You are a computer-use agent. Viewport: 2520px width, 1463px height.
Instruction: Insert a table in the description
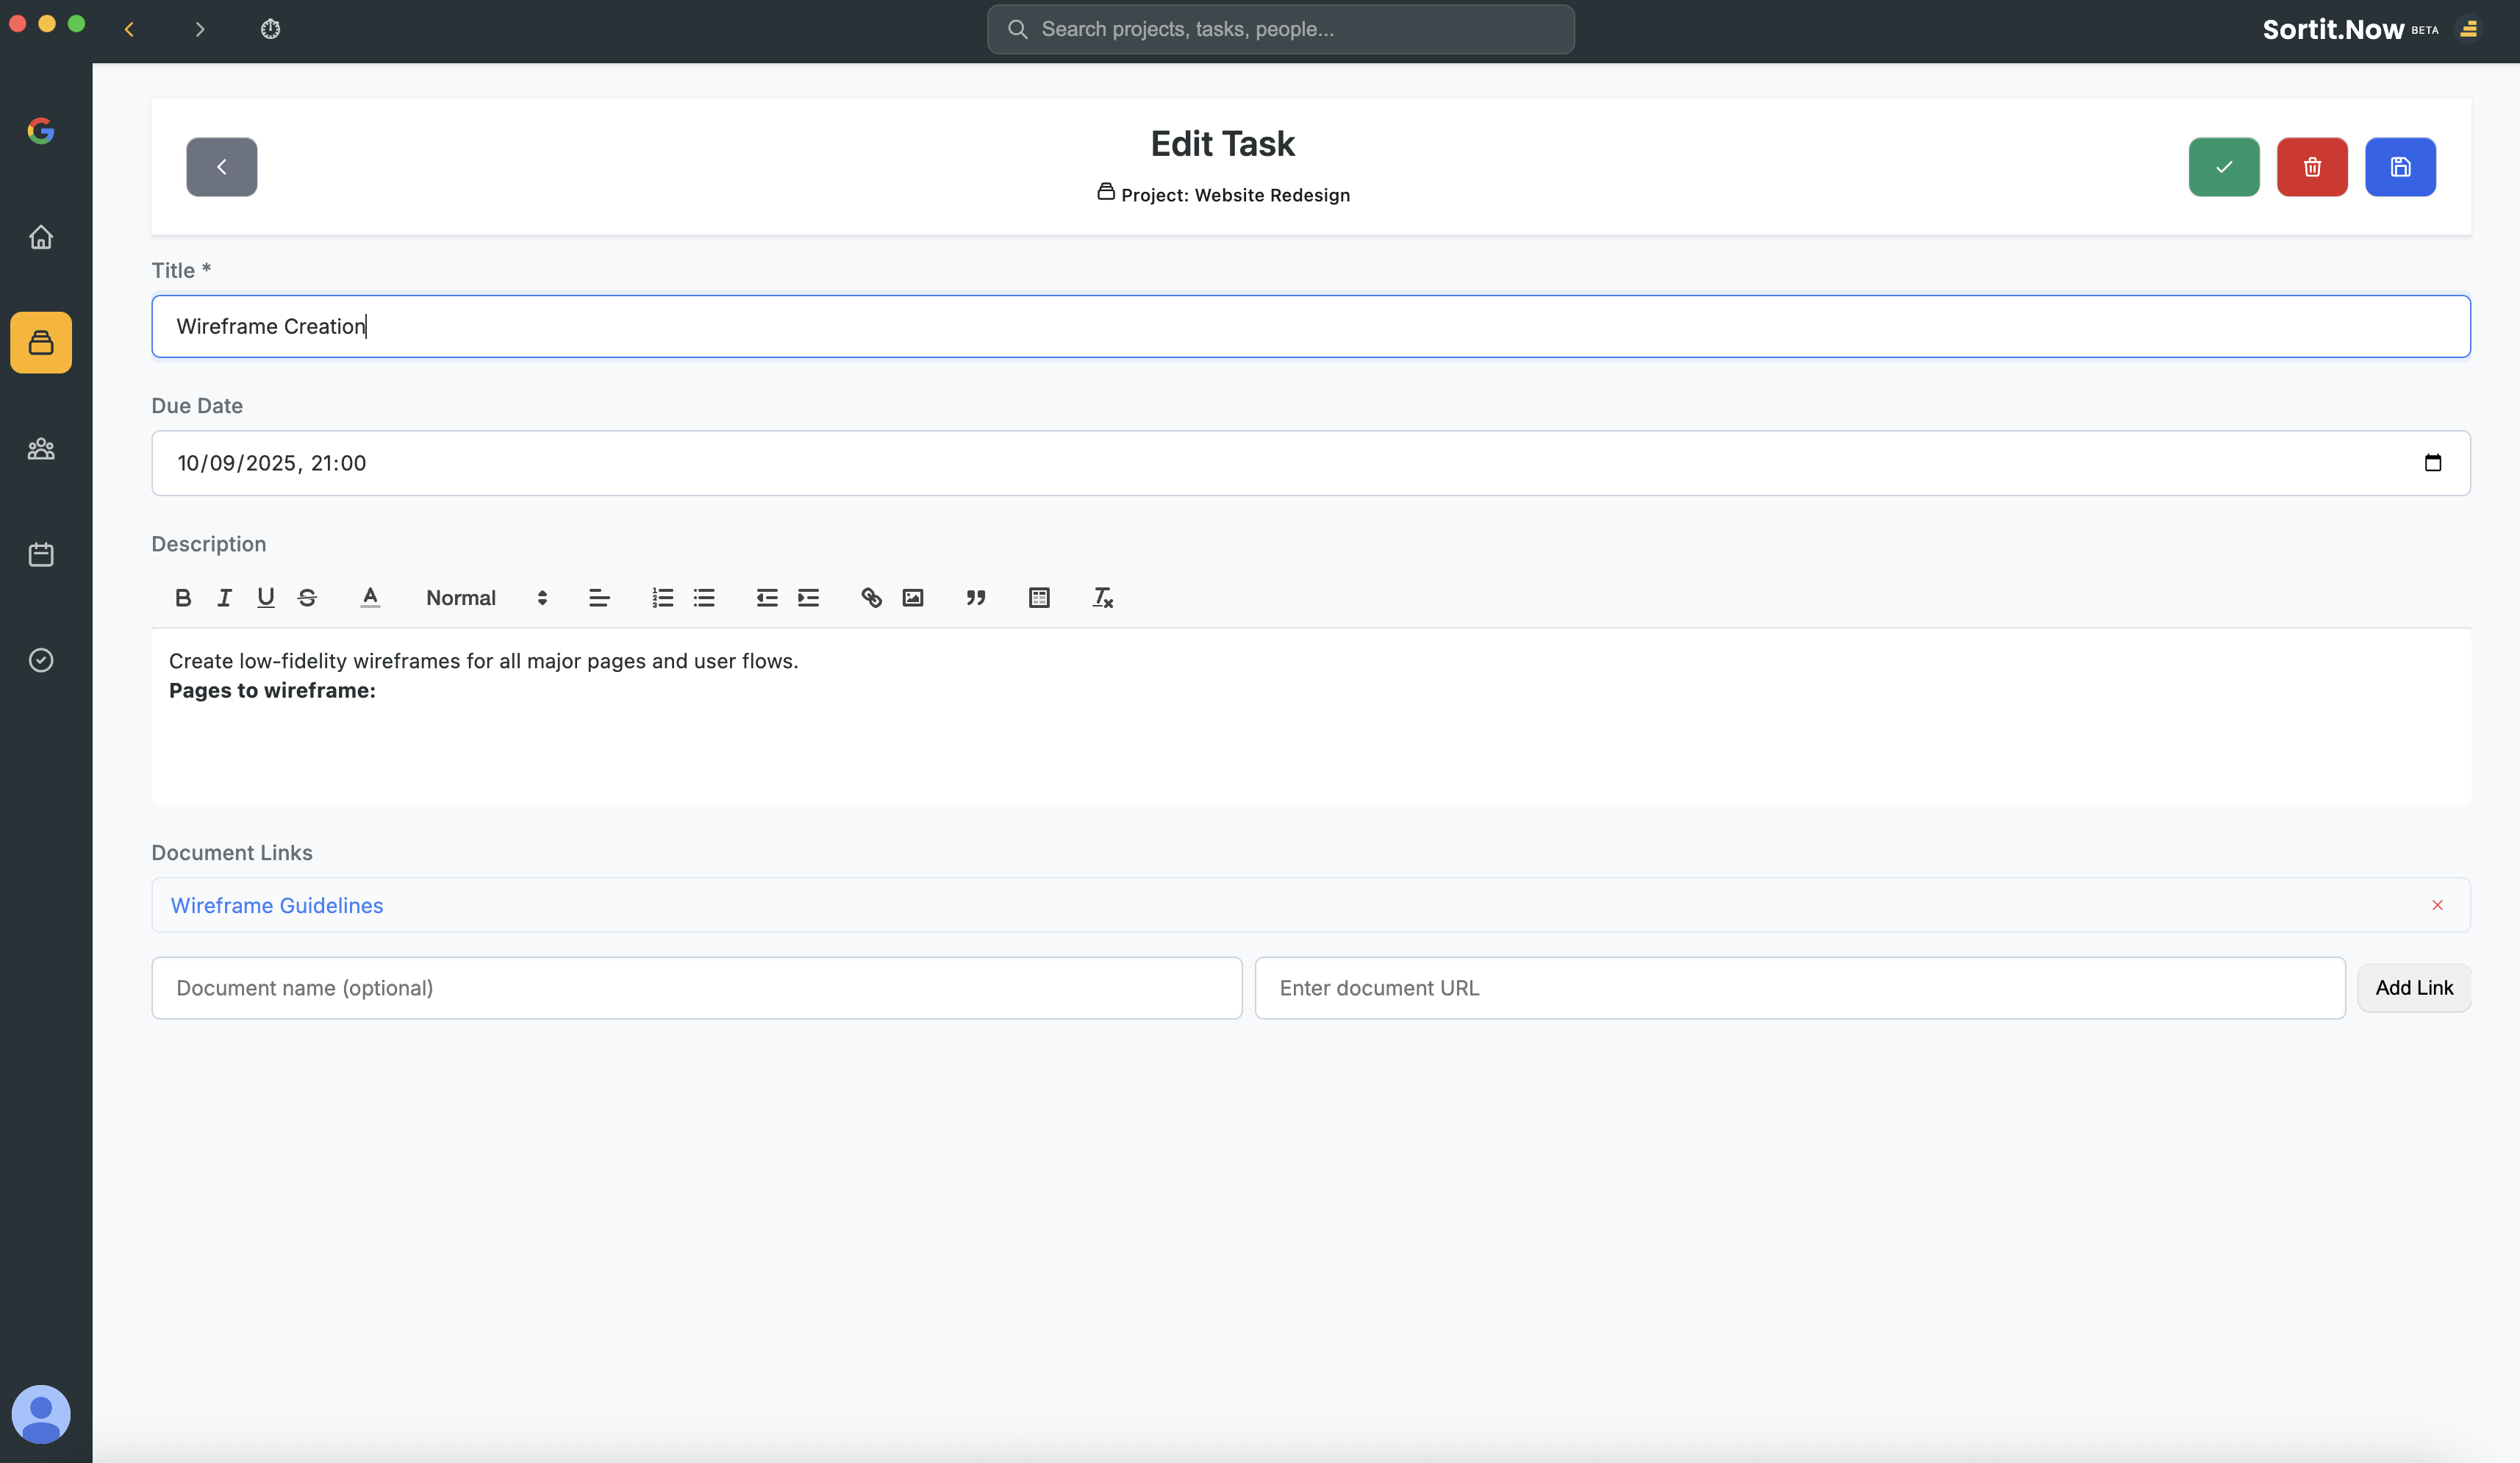pos(1039,598)
